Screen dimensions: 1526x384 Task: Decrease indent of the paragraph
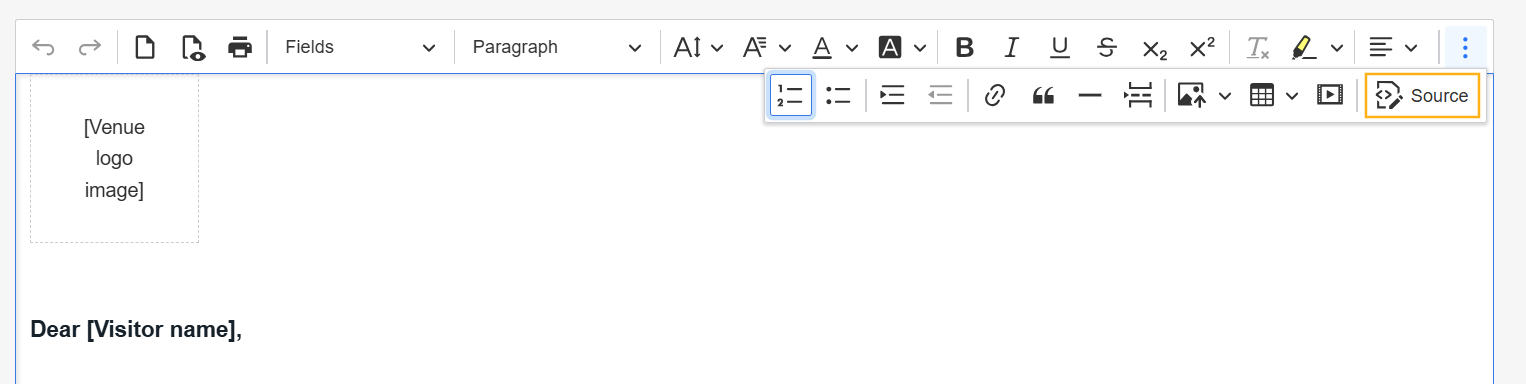pyautogui.click(x=940, y=95)
